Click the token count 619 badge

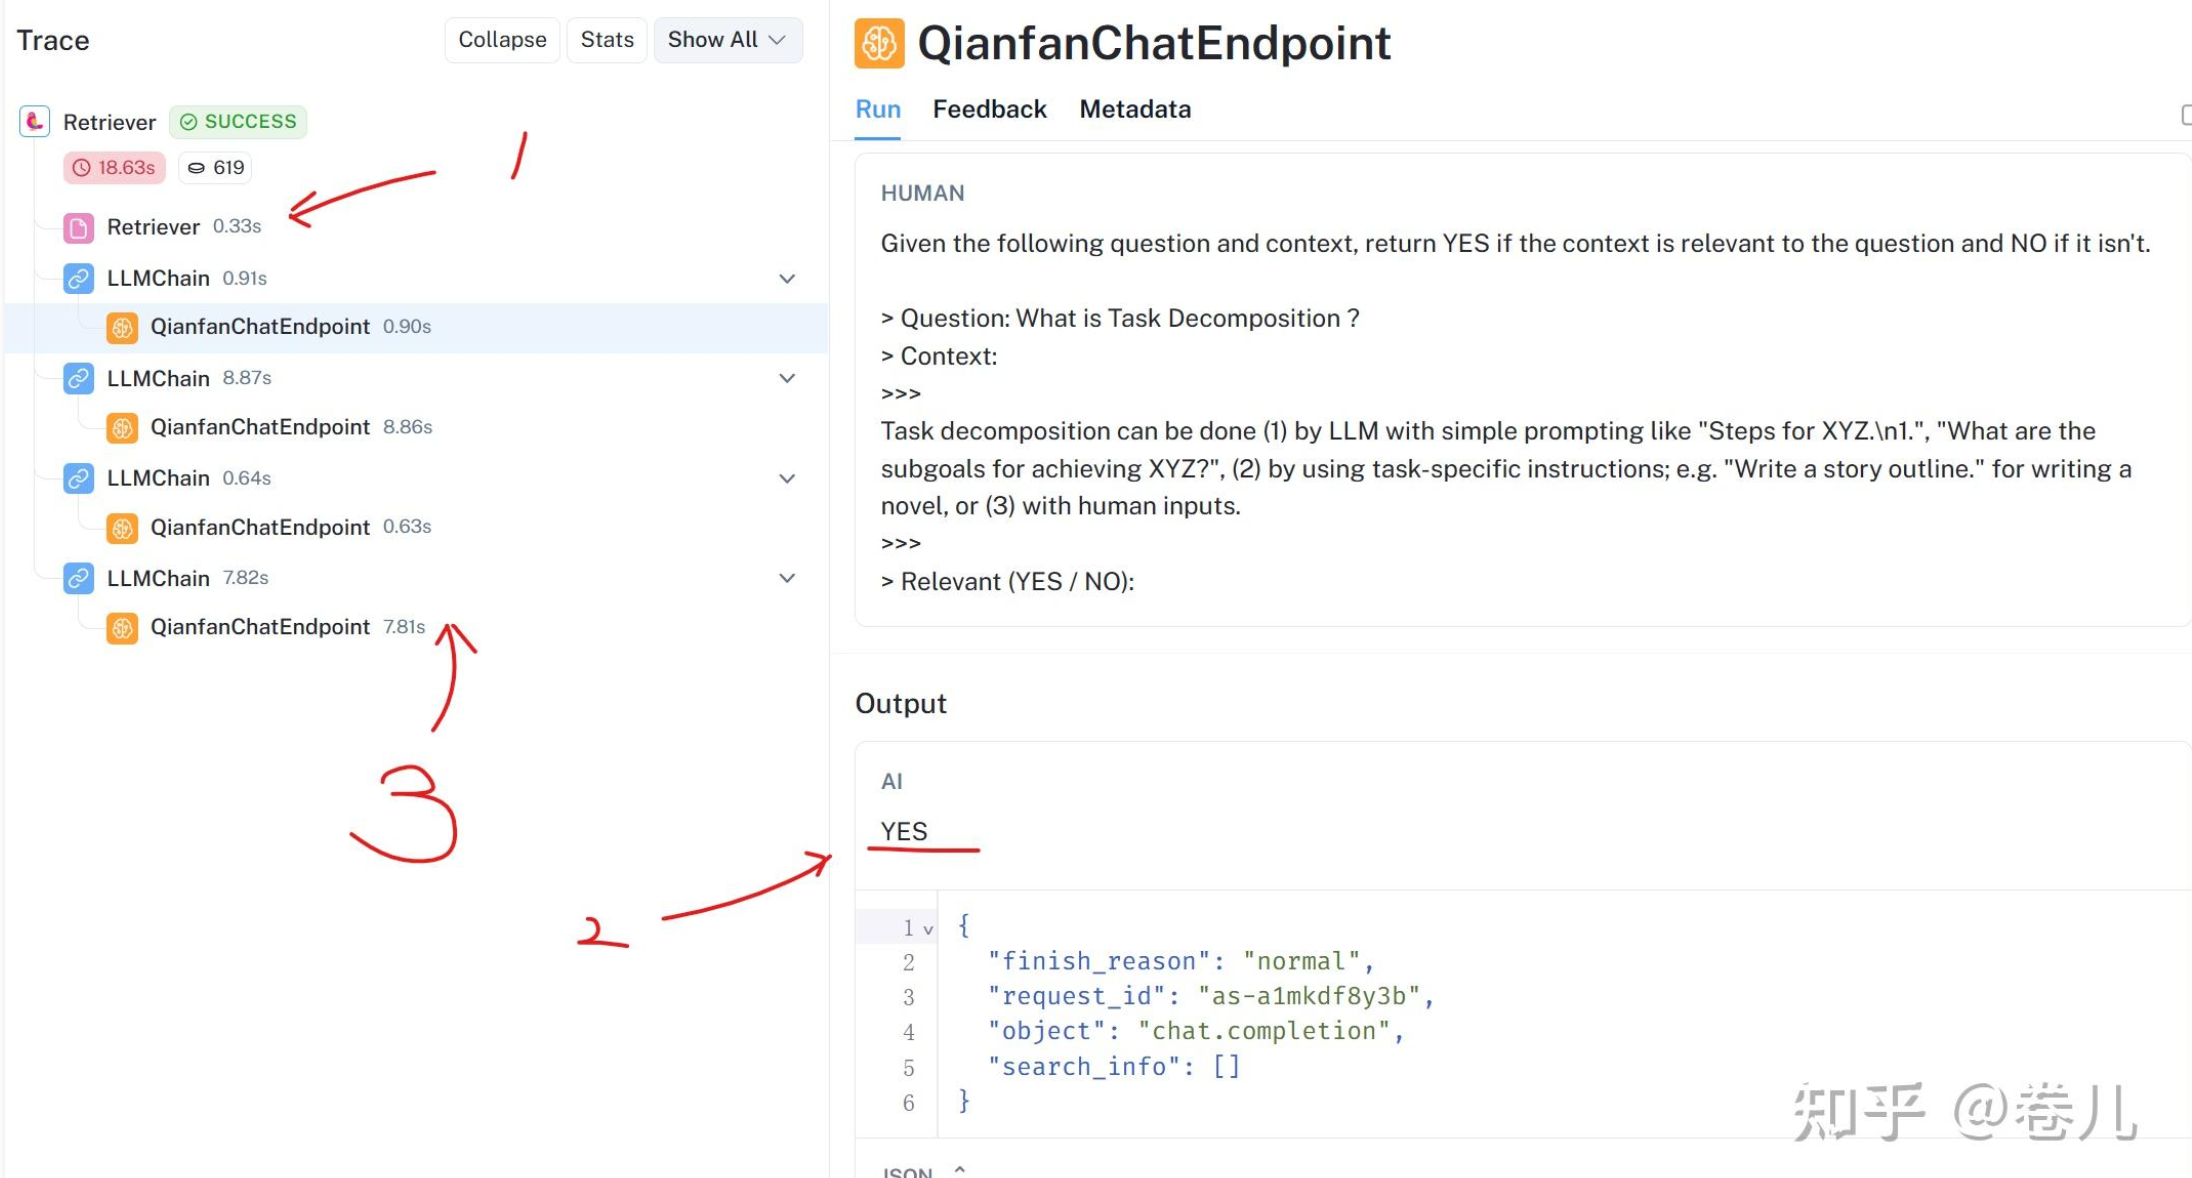(x=216, y=167)
